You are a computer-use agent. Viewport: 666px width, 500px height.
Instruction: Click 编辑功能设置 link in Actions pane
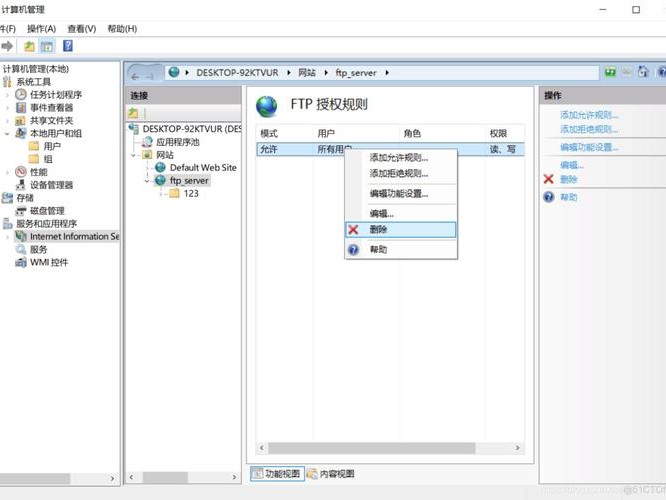[589, 147]
